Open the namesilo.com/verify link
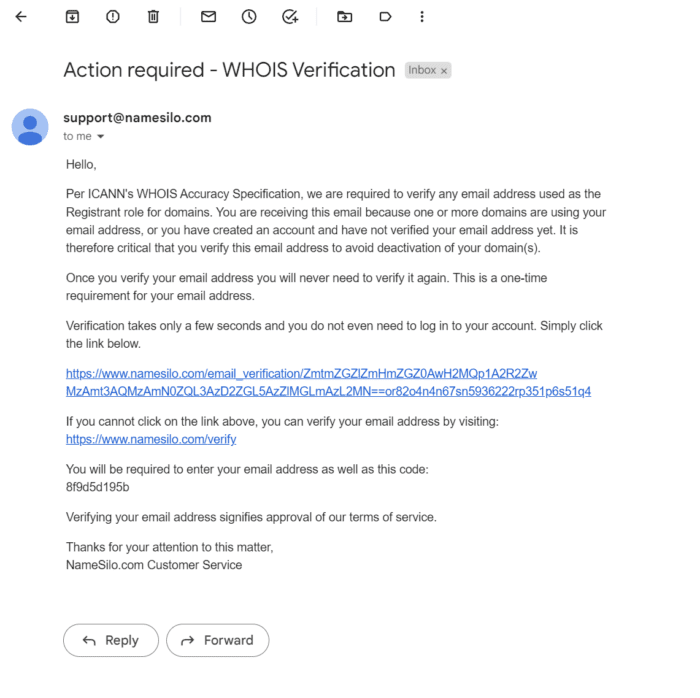 click(x=151, y=439)
